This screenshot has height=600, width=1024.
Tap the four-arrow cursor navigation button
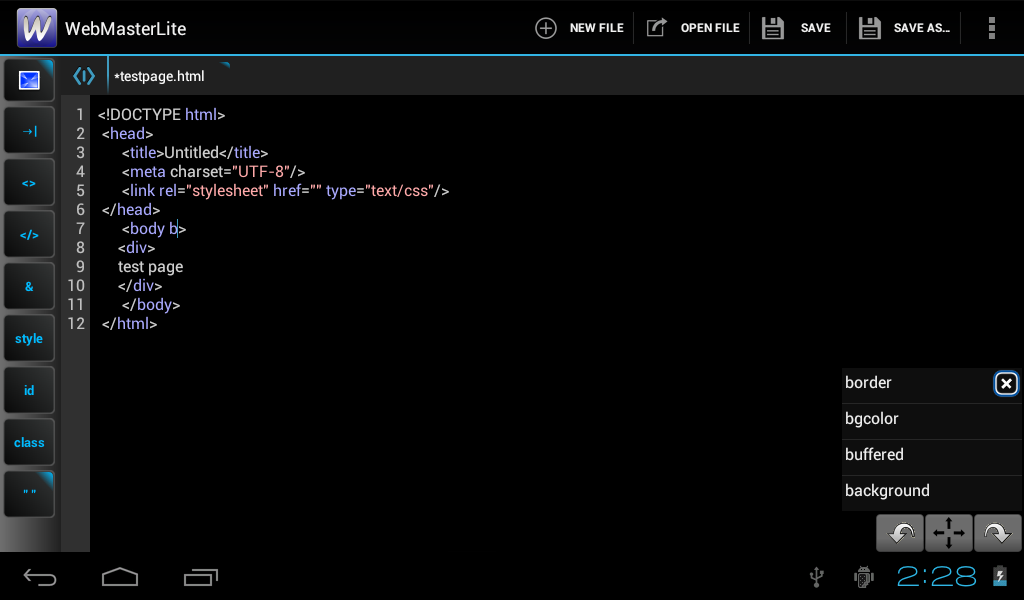(949, 533)
